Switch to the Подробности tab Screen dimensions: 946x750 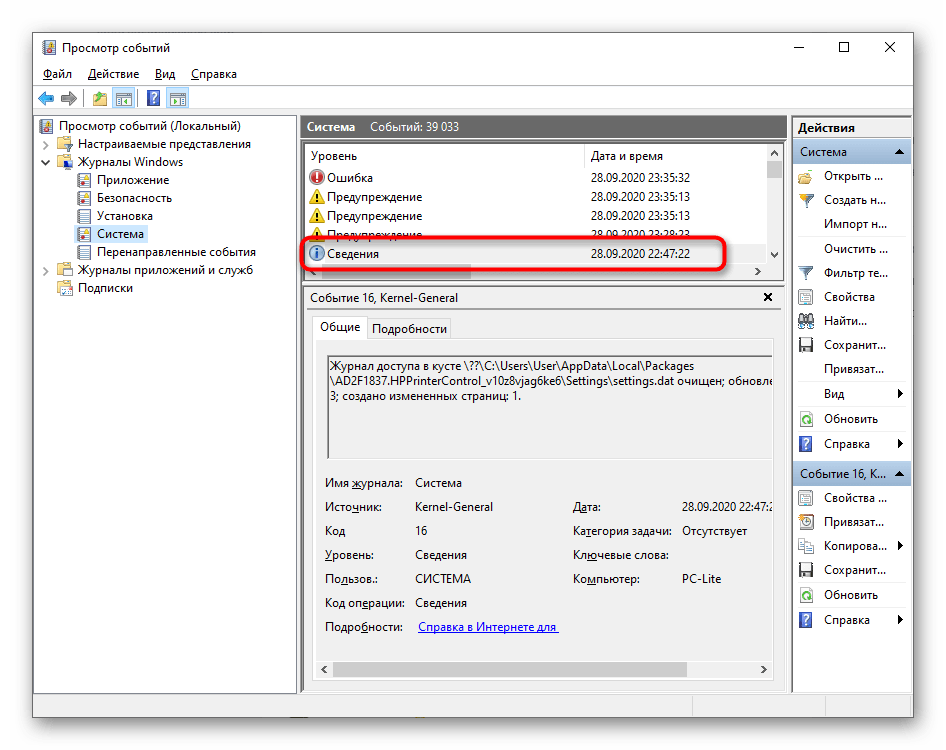click(x=410, y=328)
